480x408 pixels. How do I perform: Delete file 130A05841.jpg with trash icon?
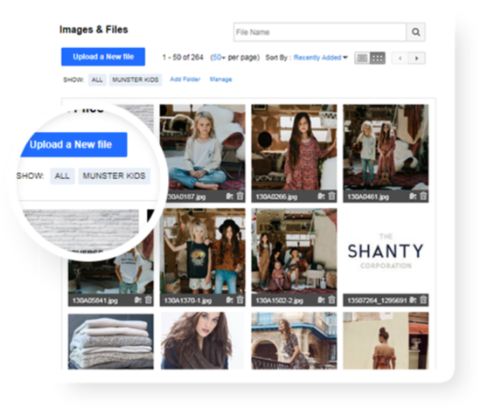[148, 300]
